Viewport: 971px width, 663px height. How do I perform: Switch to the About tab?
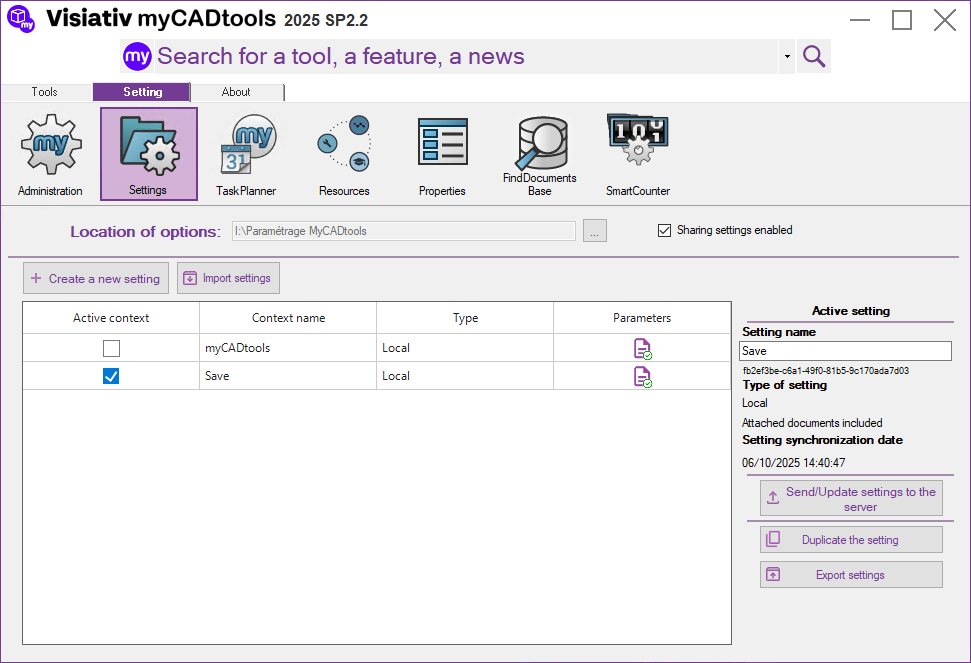tap(236, 92)
